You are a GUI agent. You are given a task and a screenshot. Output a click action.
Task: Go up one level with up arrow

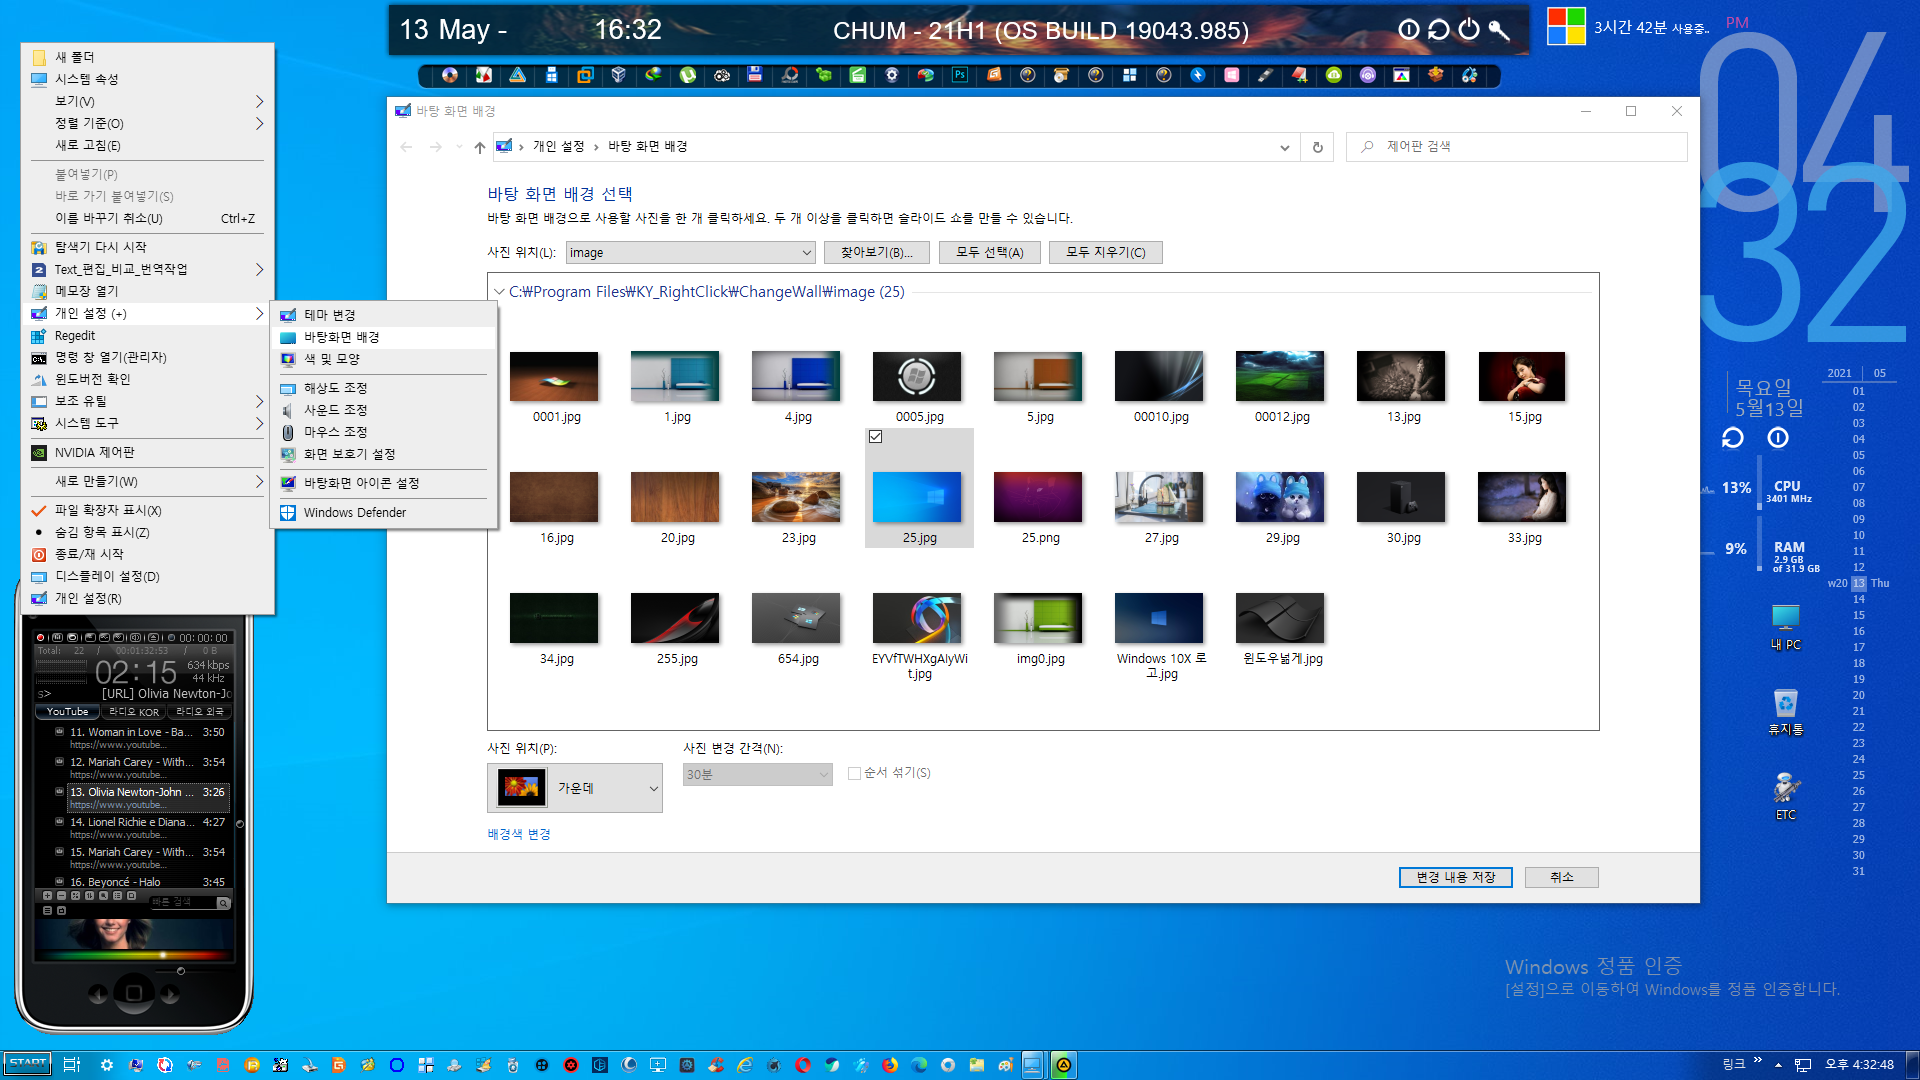pyautogui.click(x=480, y=147)
